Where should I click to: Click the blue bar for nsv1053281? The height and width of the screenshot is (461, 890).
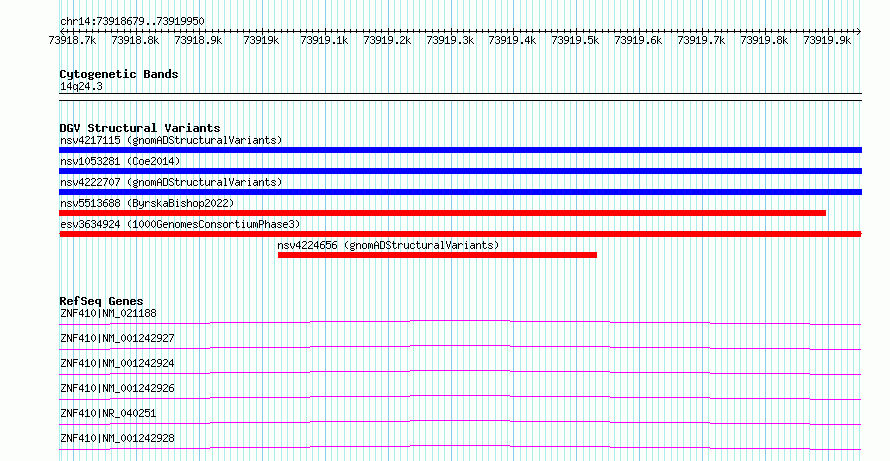[460, 171]
